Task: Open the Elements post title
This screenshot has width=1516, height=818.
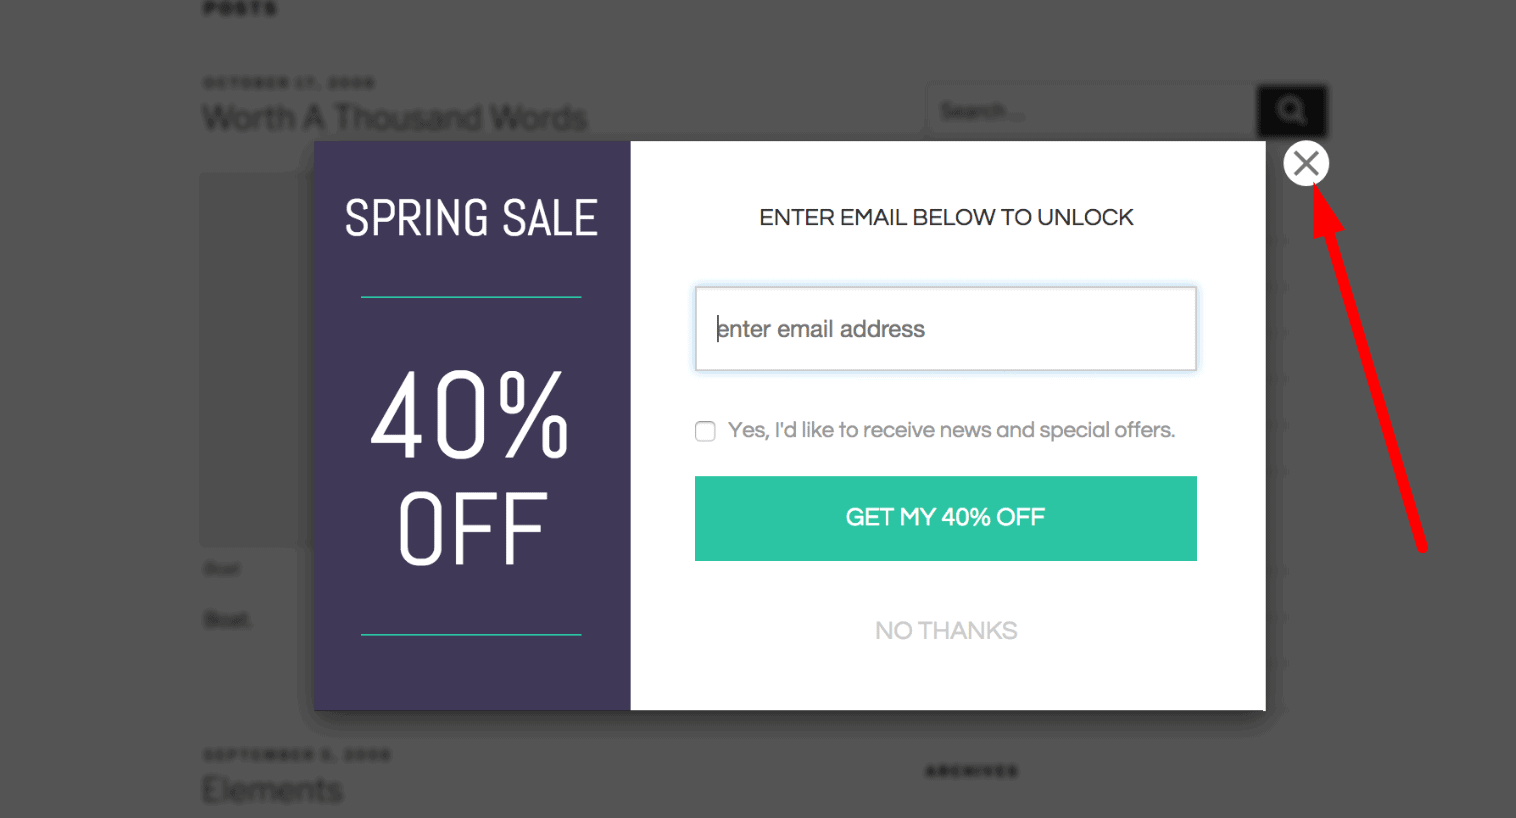Action: click(x=272, y=790)
